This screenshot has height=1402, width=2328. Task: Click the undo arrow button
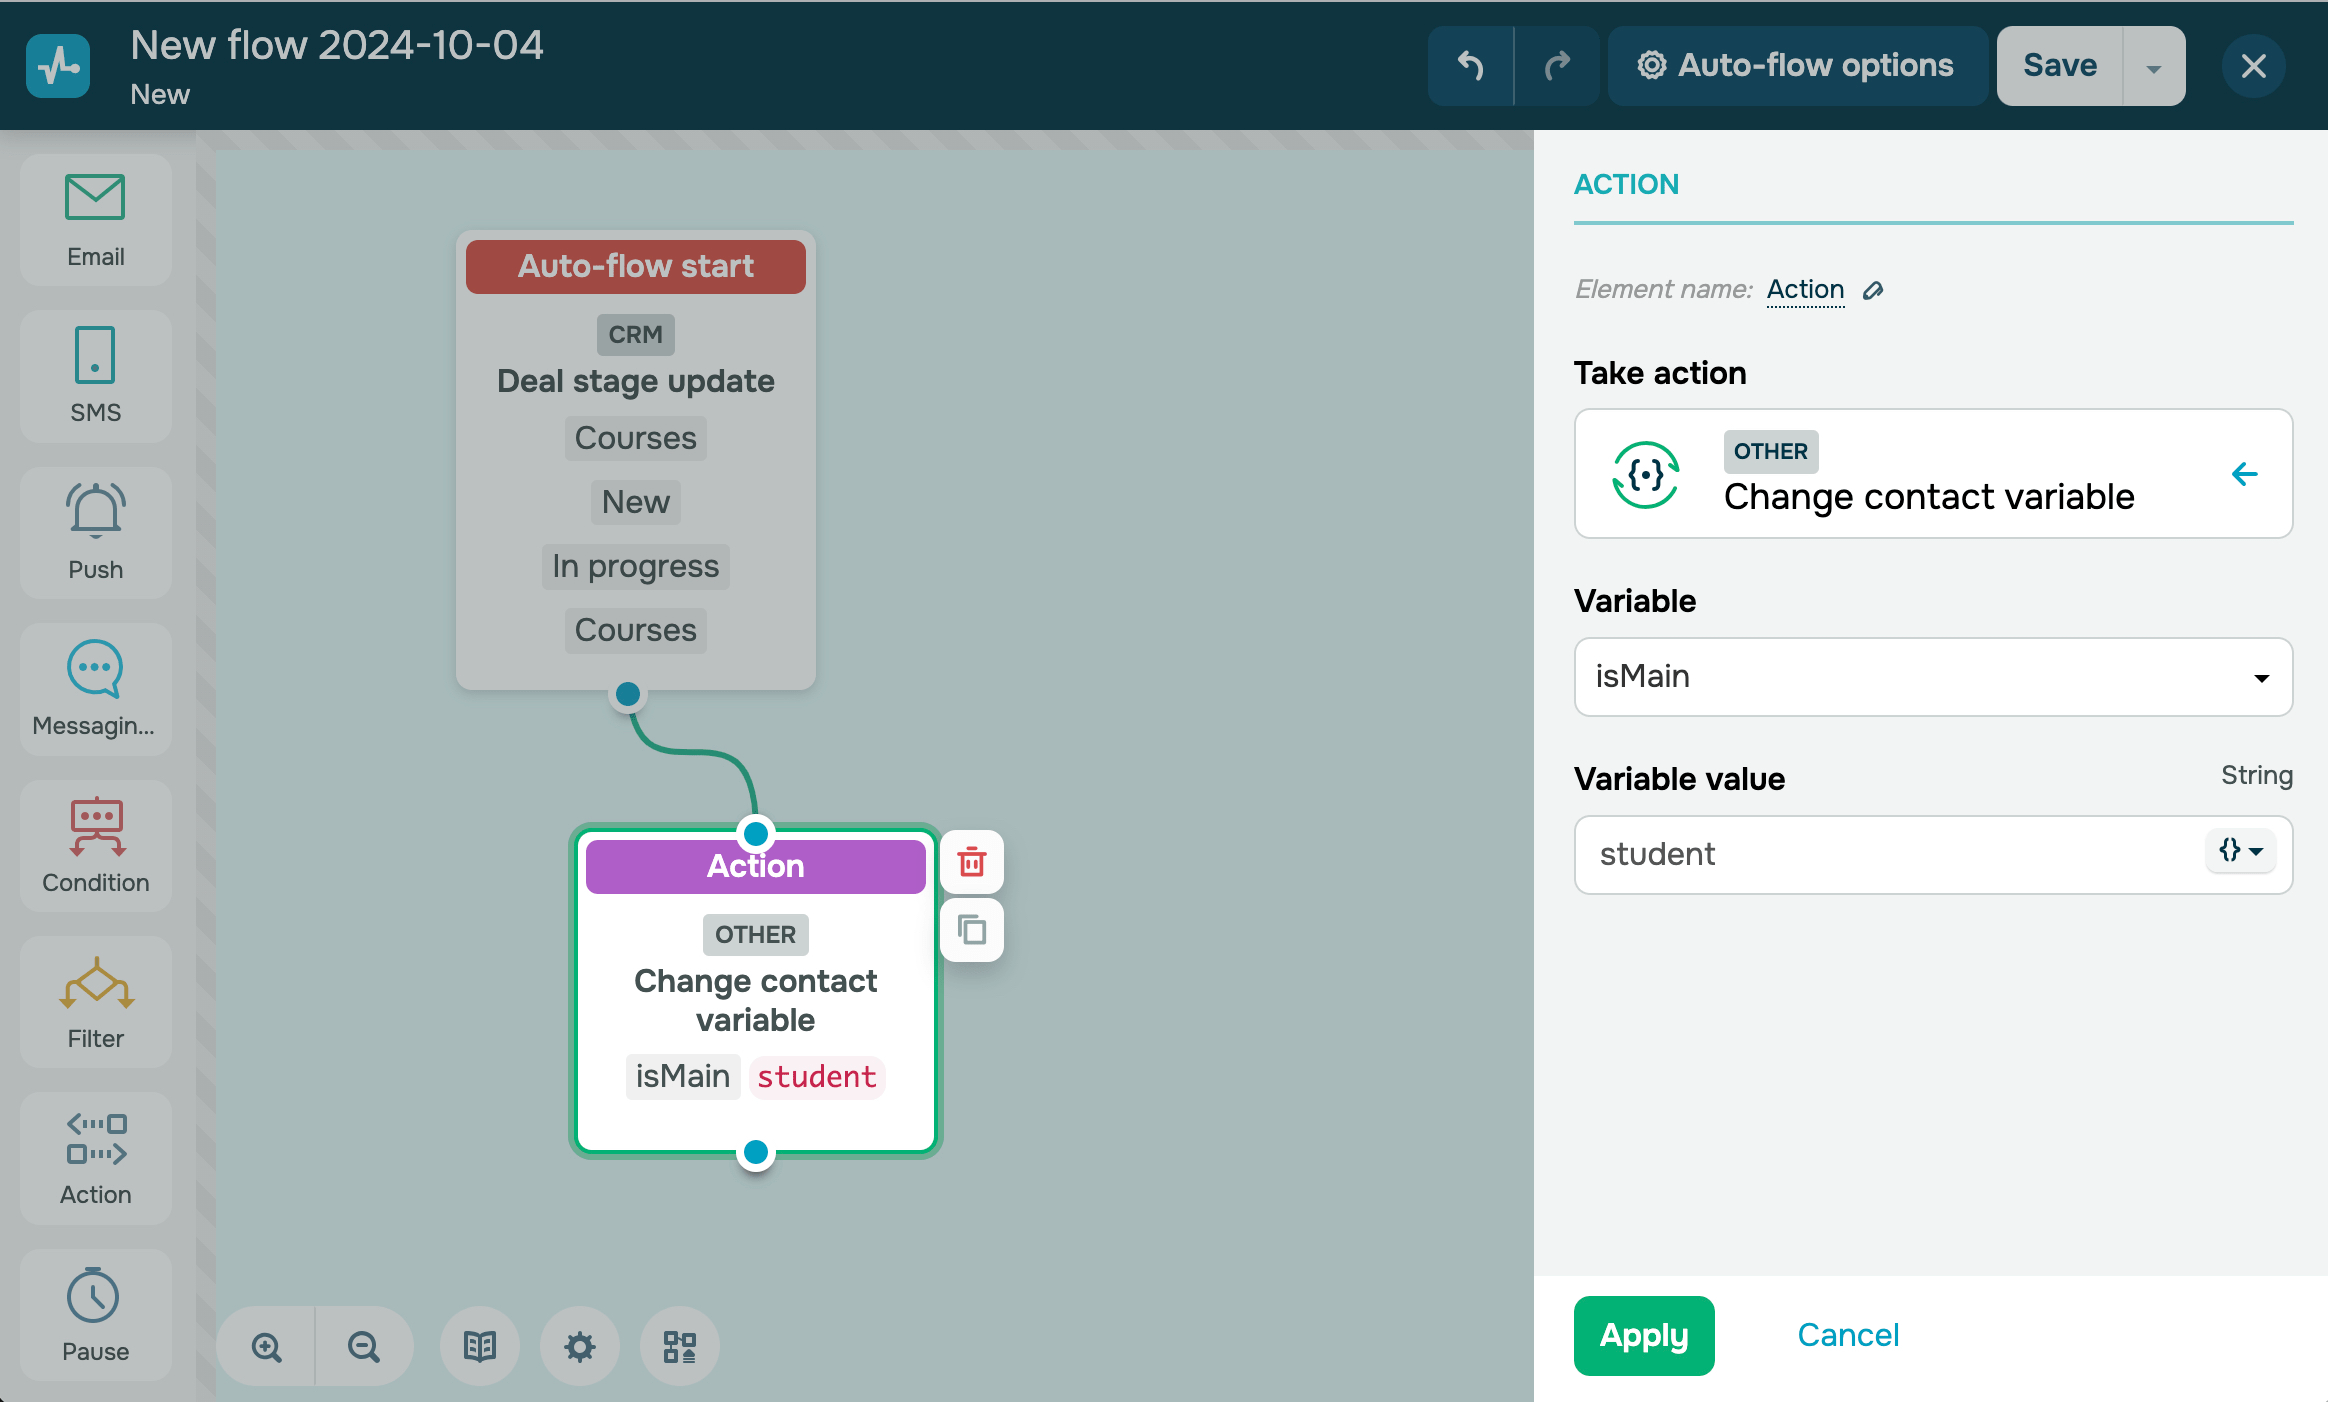click(x=1470, y=66)
